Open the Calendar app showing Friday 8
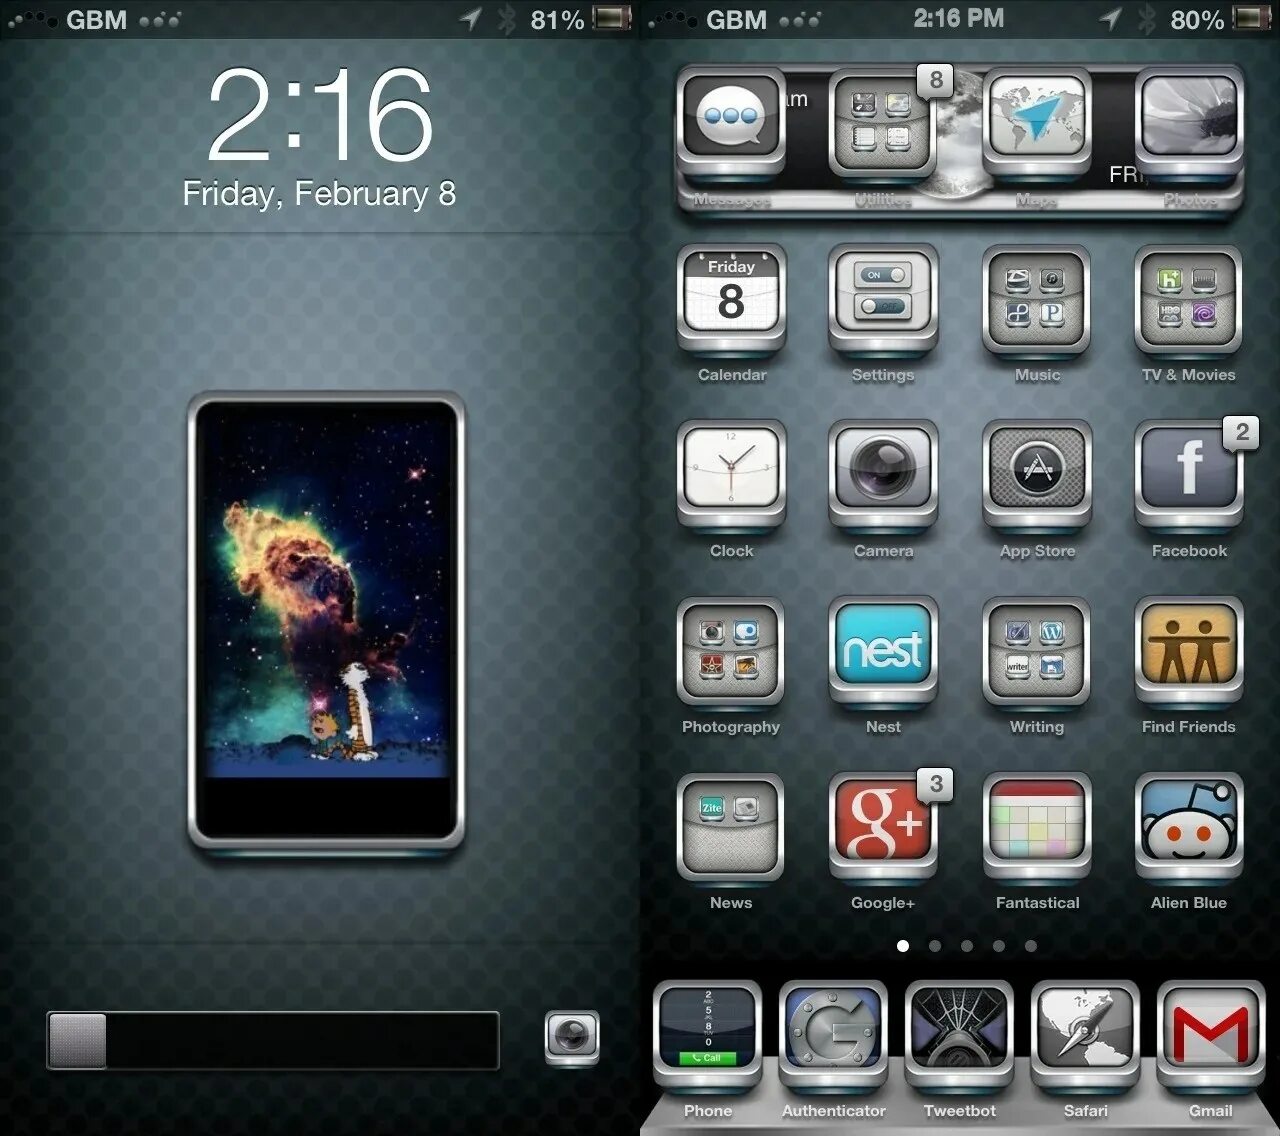The image size is (1280, 1136). point(731,298)
